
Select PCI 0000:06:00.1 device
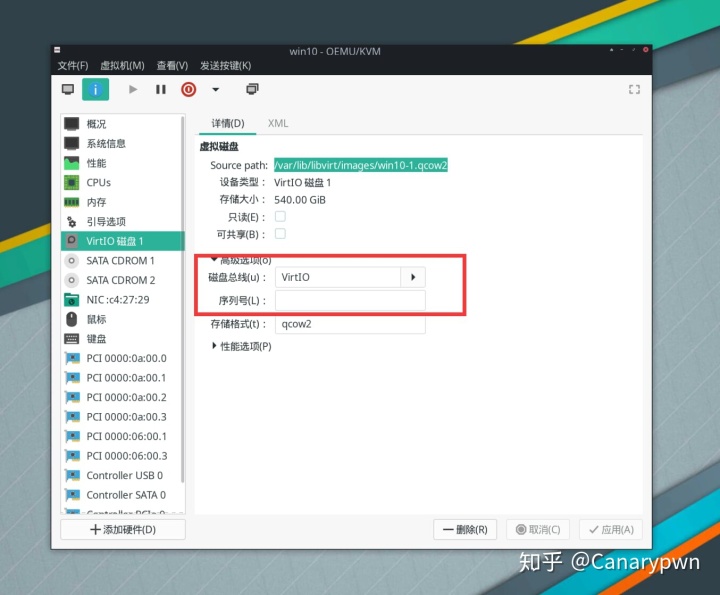pyautogui.click(x=123, y=436)
